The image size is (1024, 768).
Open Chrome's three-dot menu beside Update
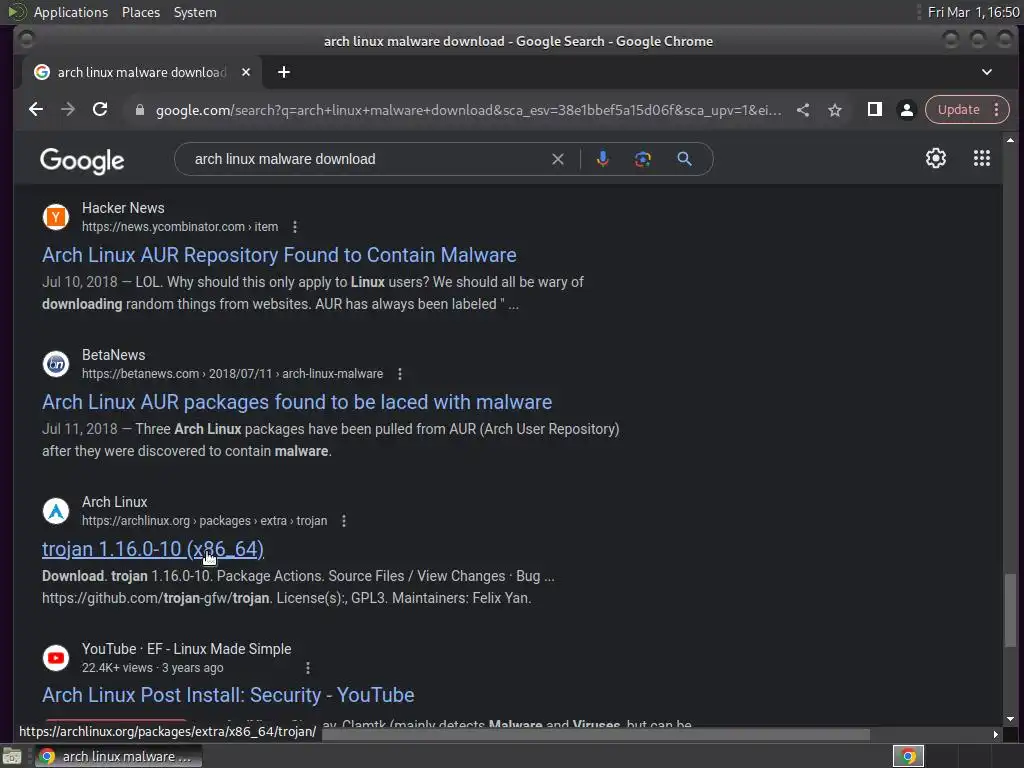[997, 110]
